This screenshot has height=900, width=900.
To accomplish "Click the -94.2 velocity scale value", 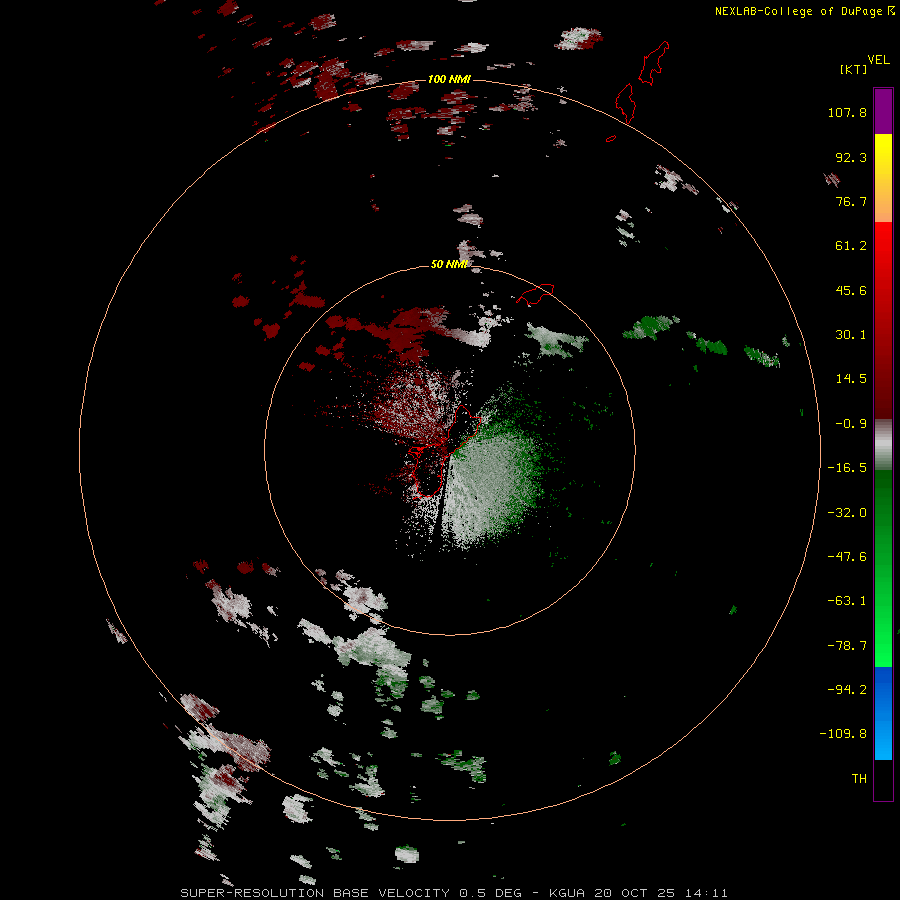I will [x=847, y=690].
